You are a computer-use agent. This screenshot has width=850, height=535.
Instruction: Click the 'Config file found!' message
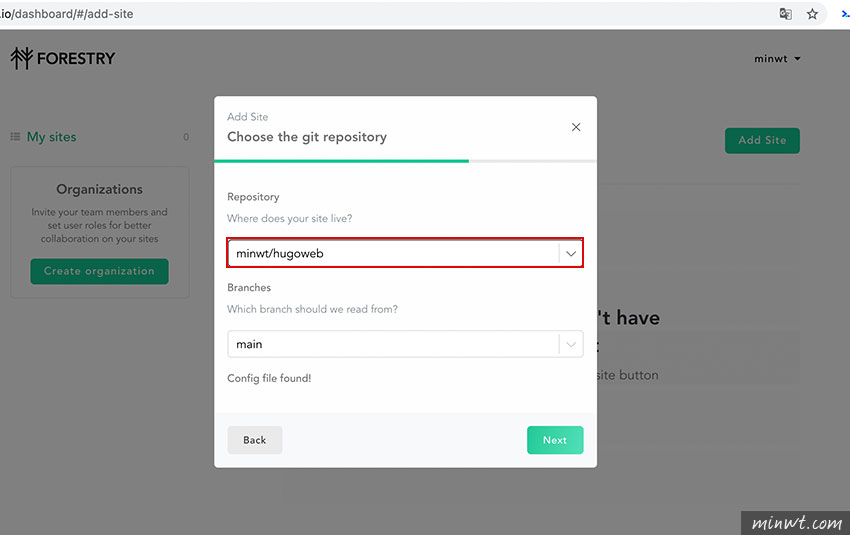[269, 378]
